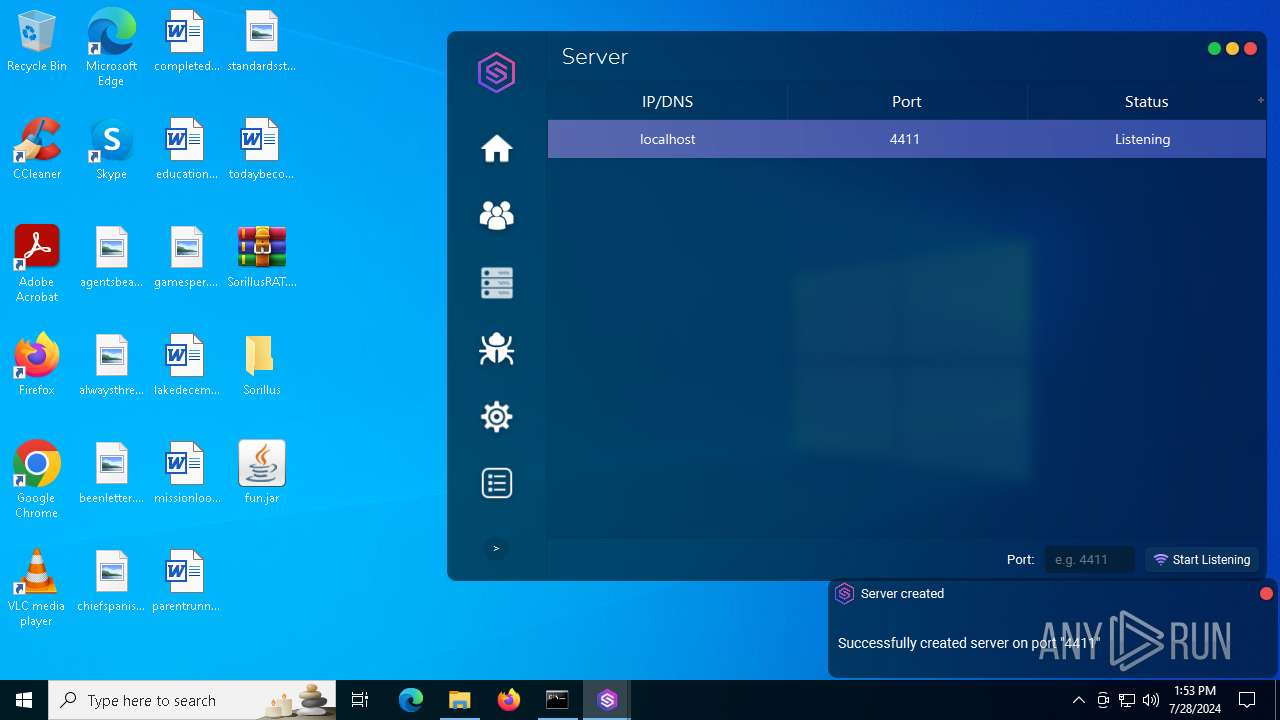Select the education Word document icon

pos(186,149)
